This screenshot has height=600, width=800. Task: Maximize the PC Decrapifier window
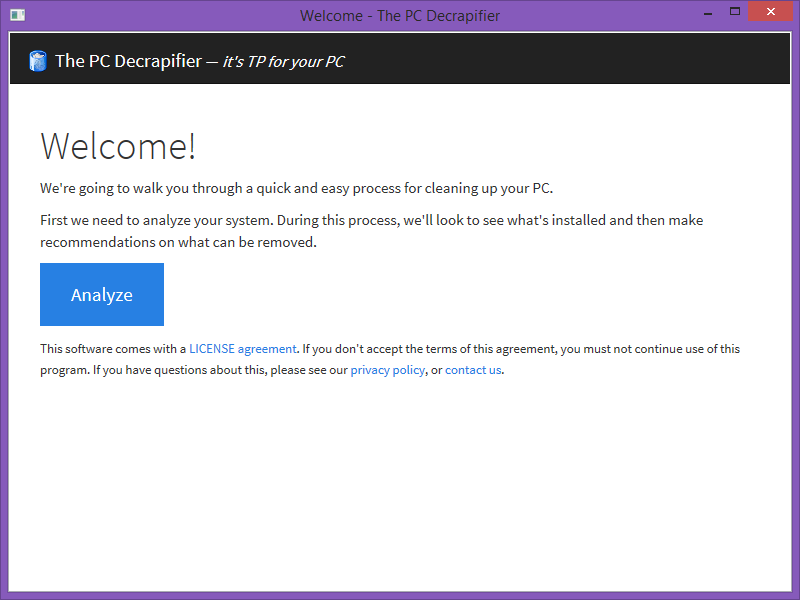(735, 12)
